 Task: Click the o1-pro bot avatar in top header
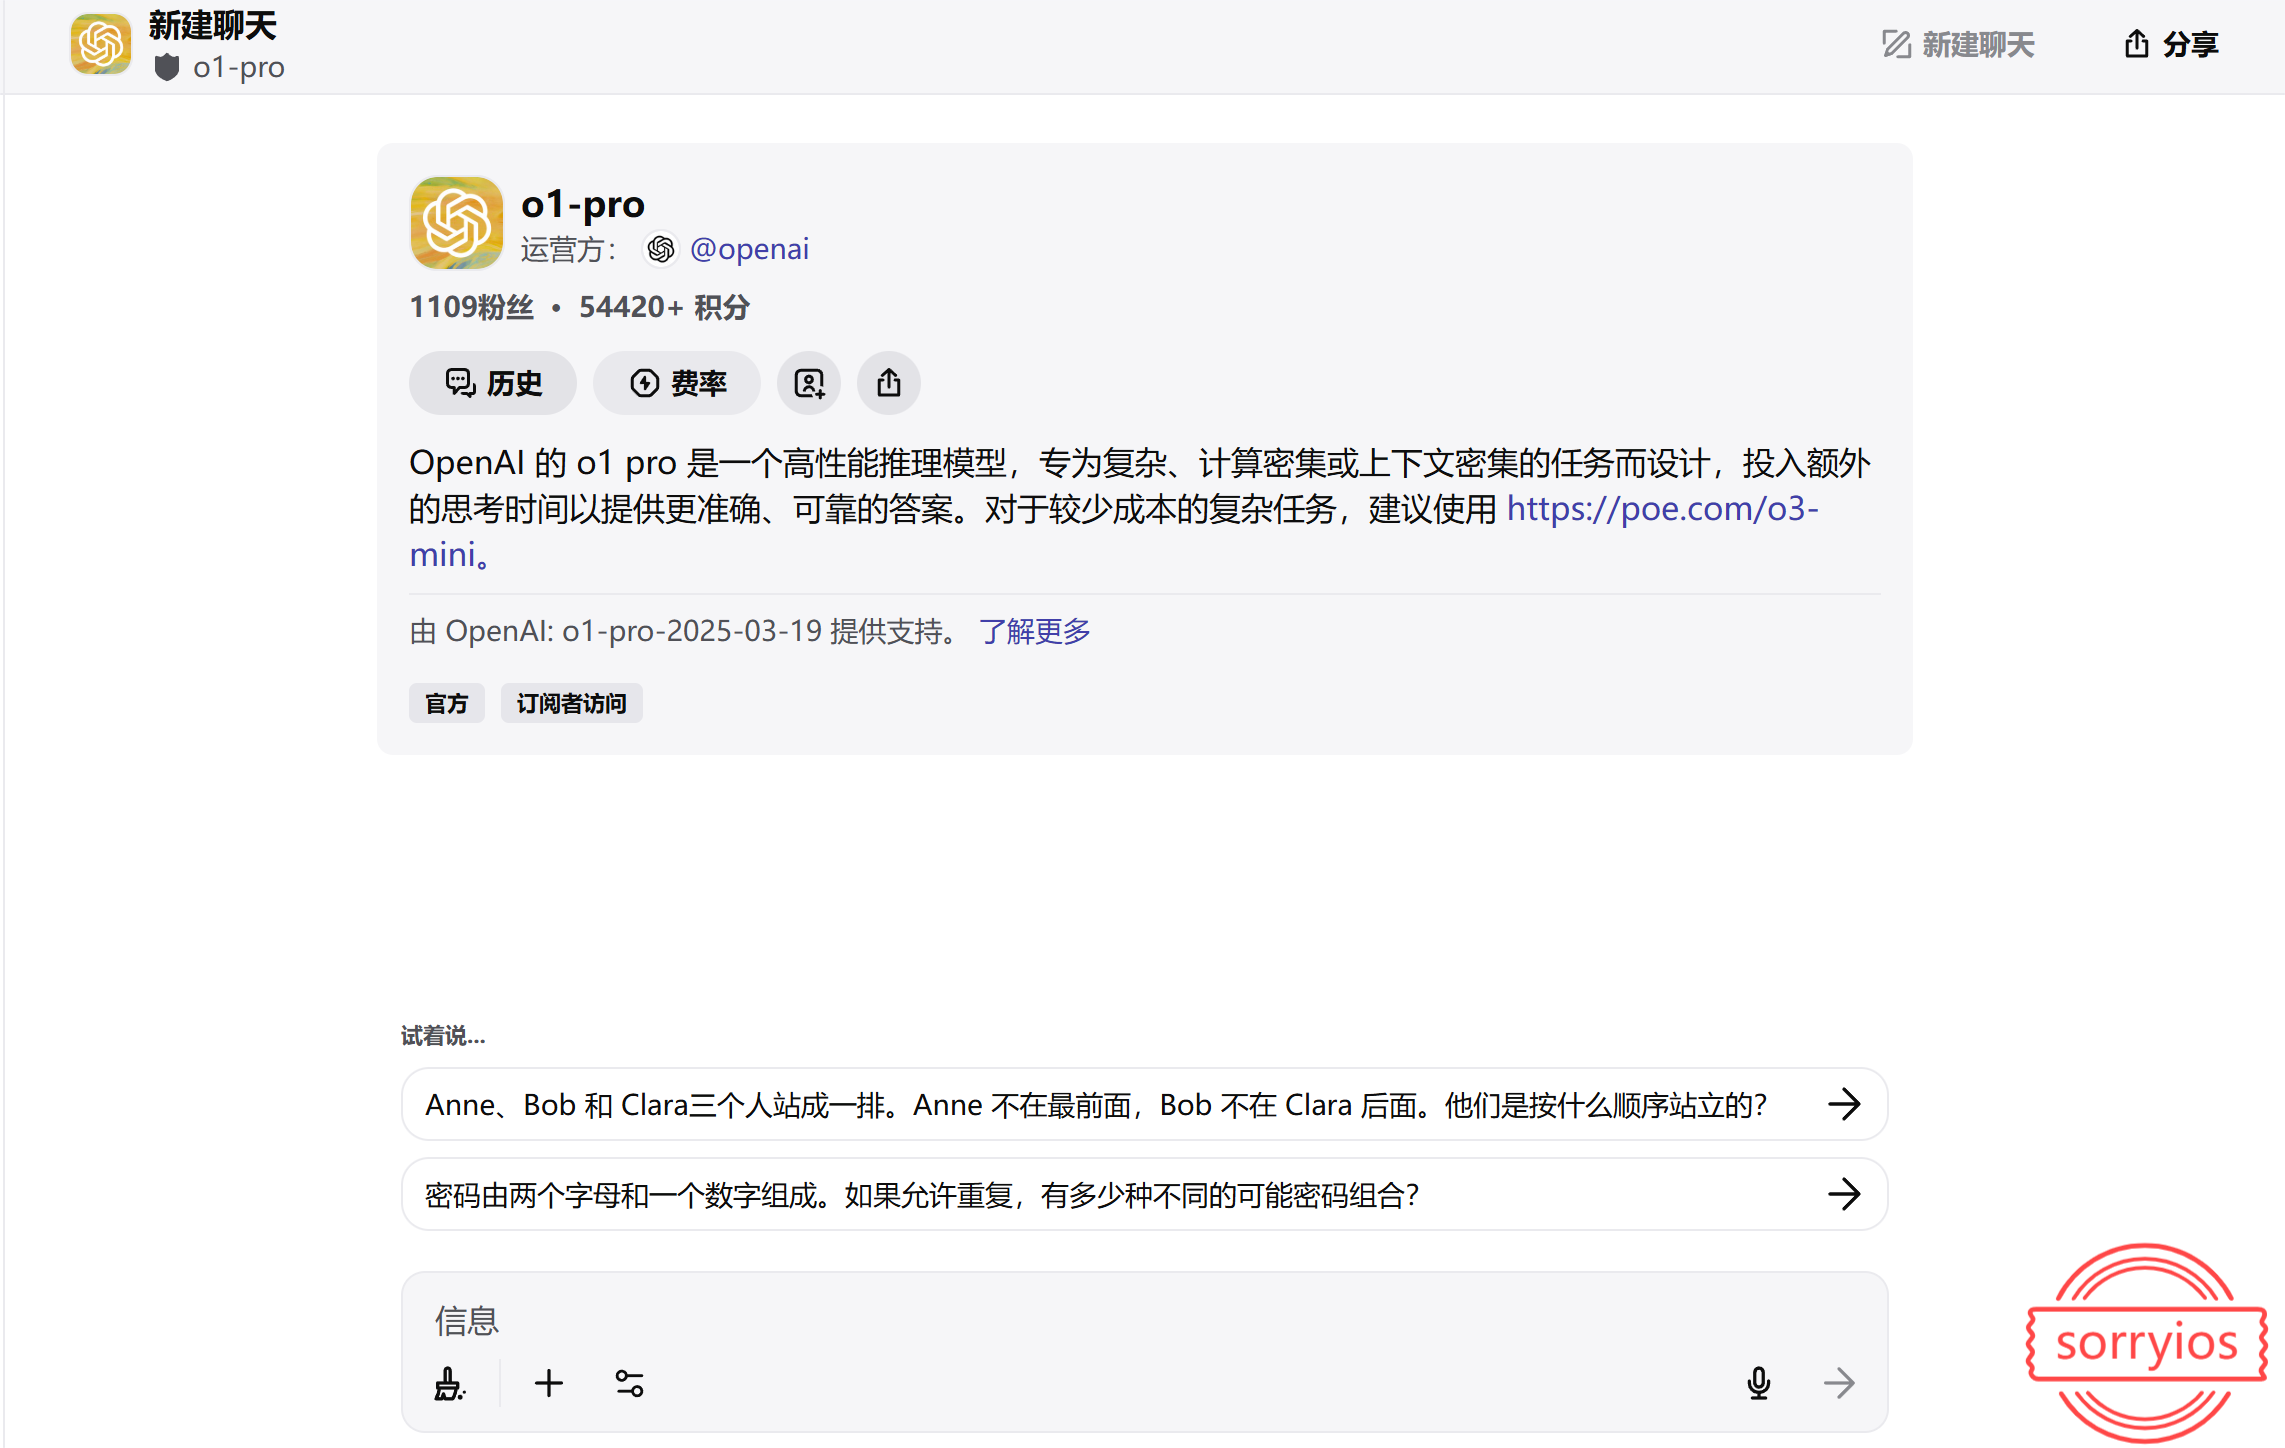click(x=101, y=44)
